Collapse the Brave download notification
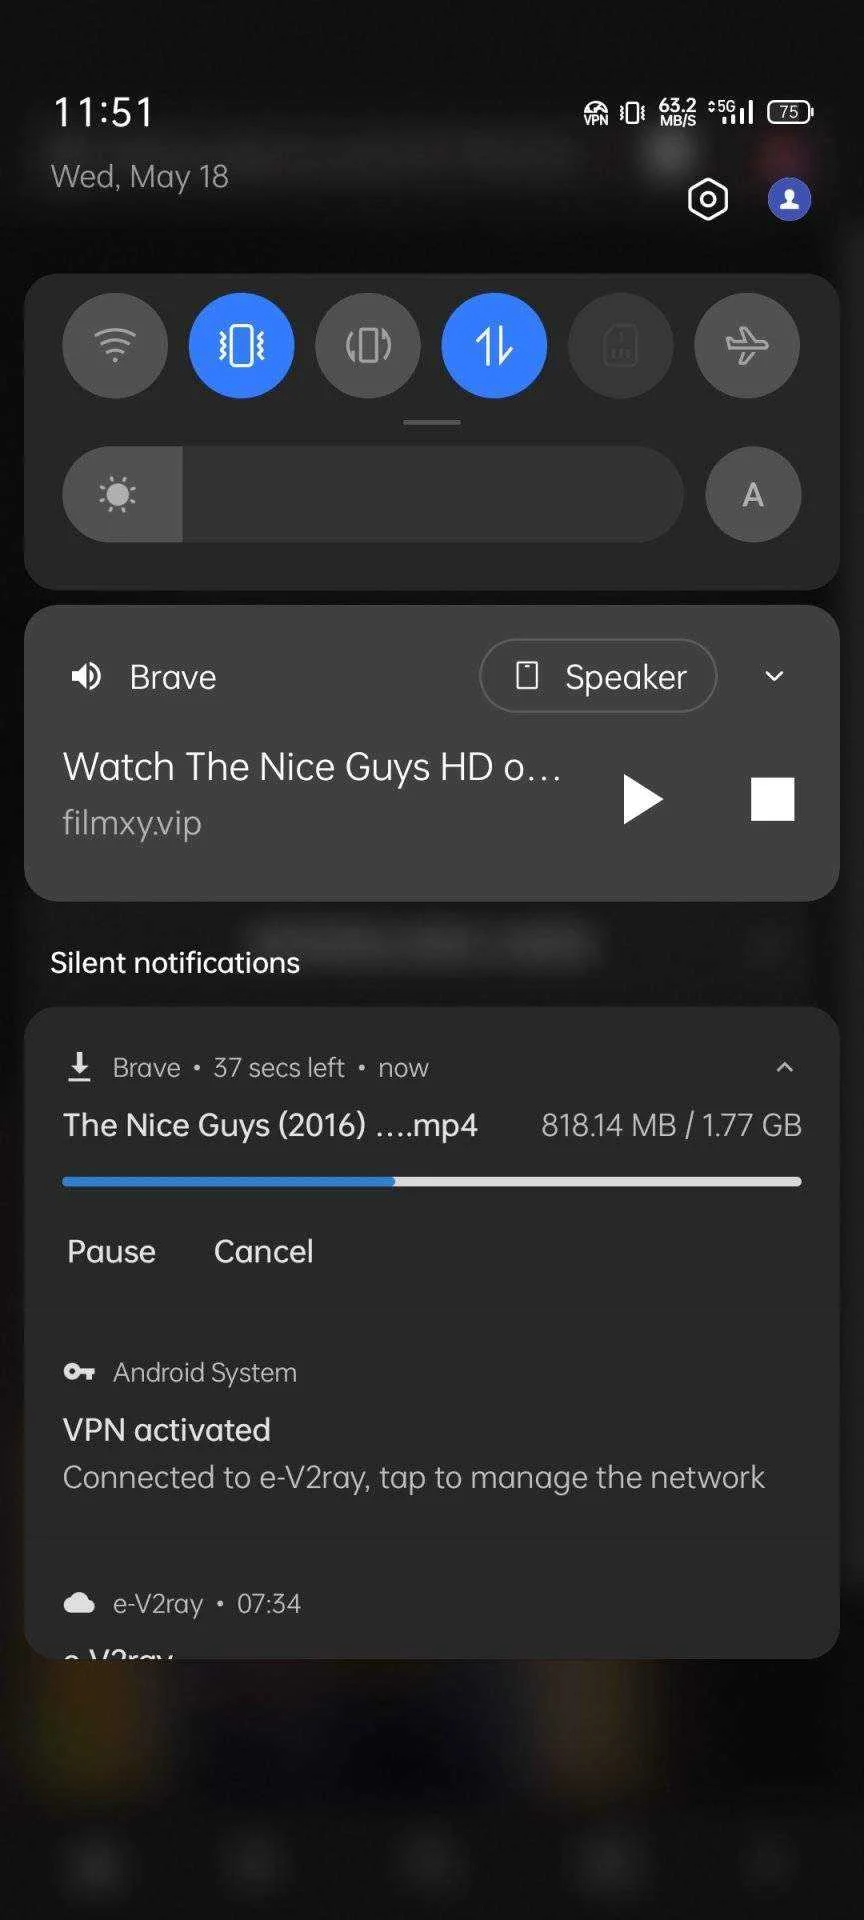 pyautogui.click(x=785, y=1067)
